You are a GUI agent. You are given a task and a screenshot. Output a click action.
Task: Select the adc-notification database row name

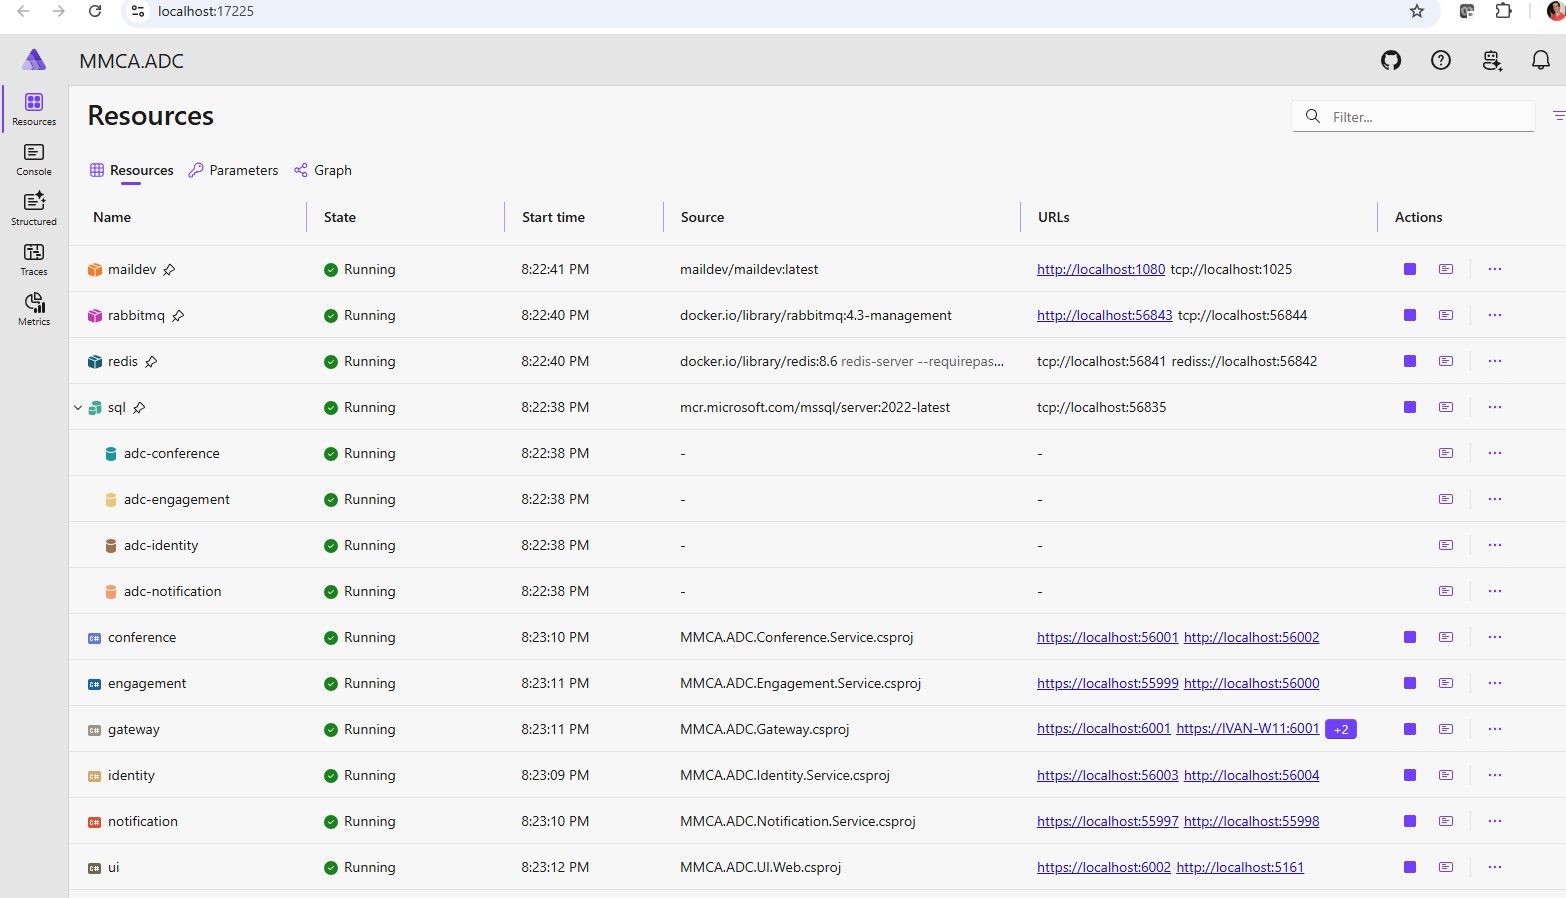(173, 591)
